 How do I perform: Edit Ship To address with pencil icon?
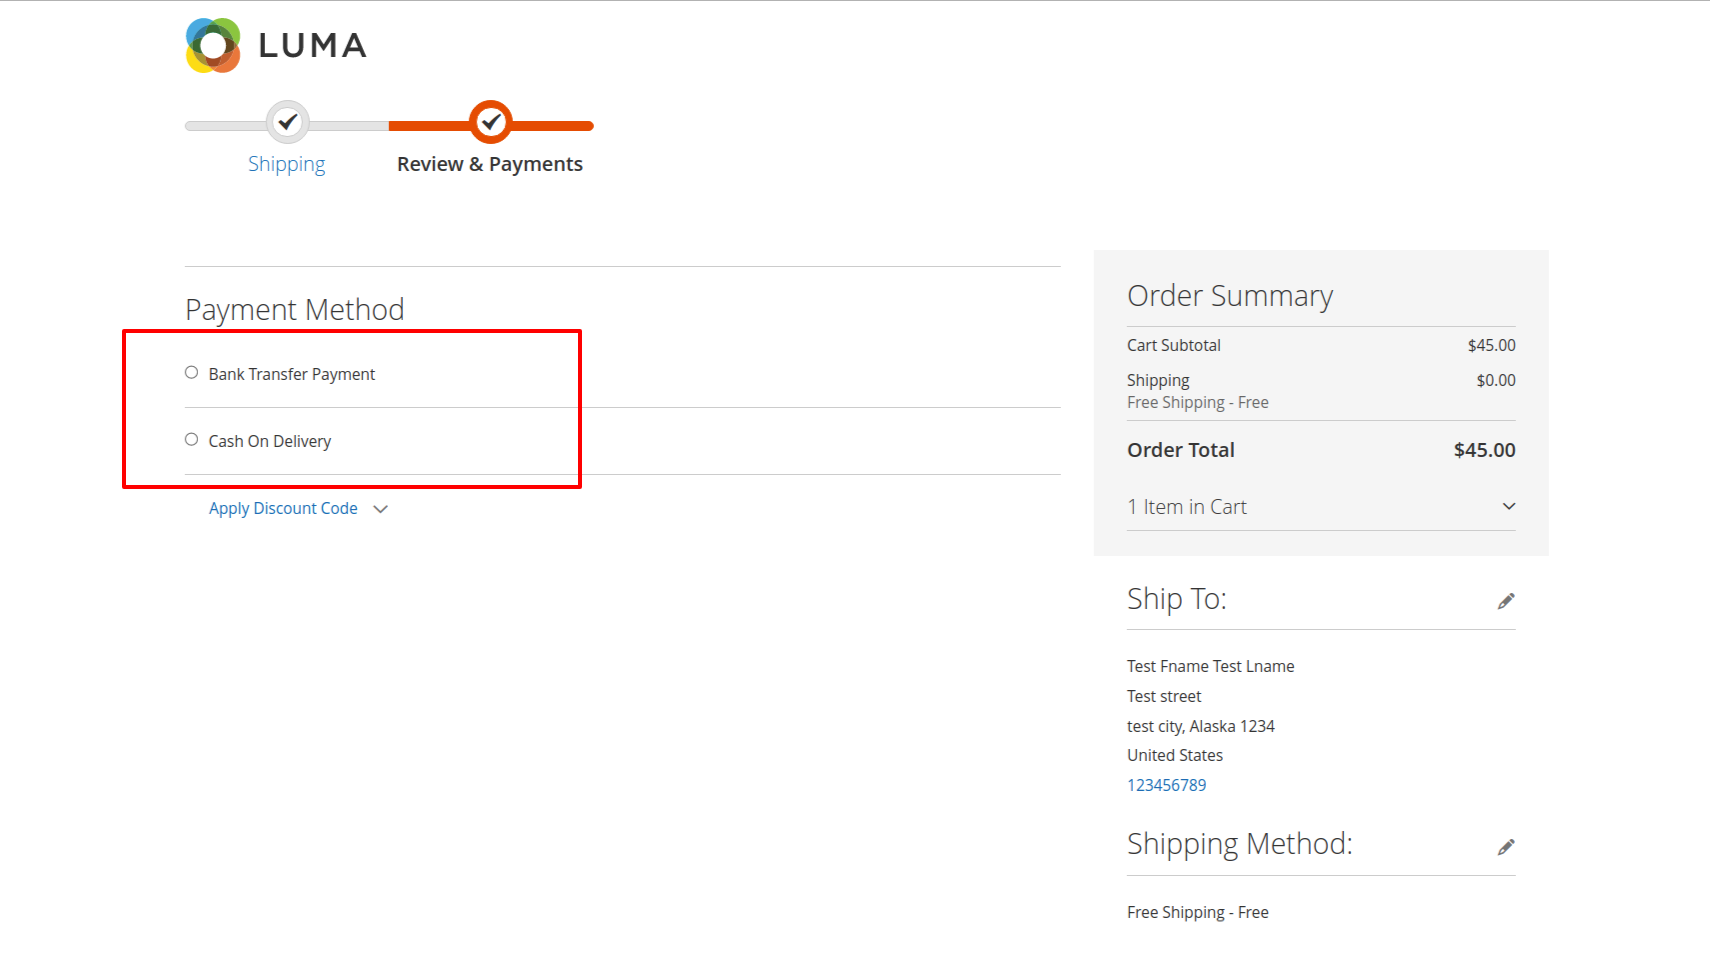1506,601
